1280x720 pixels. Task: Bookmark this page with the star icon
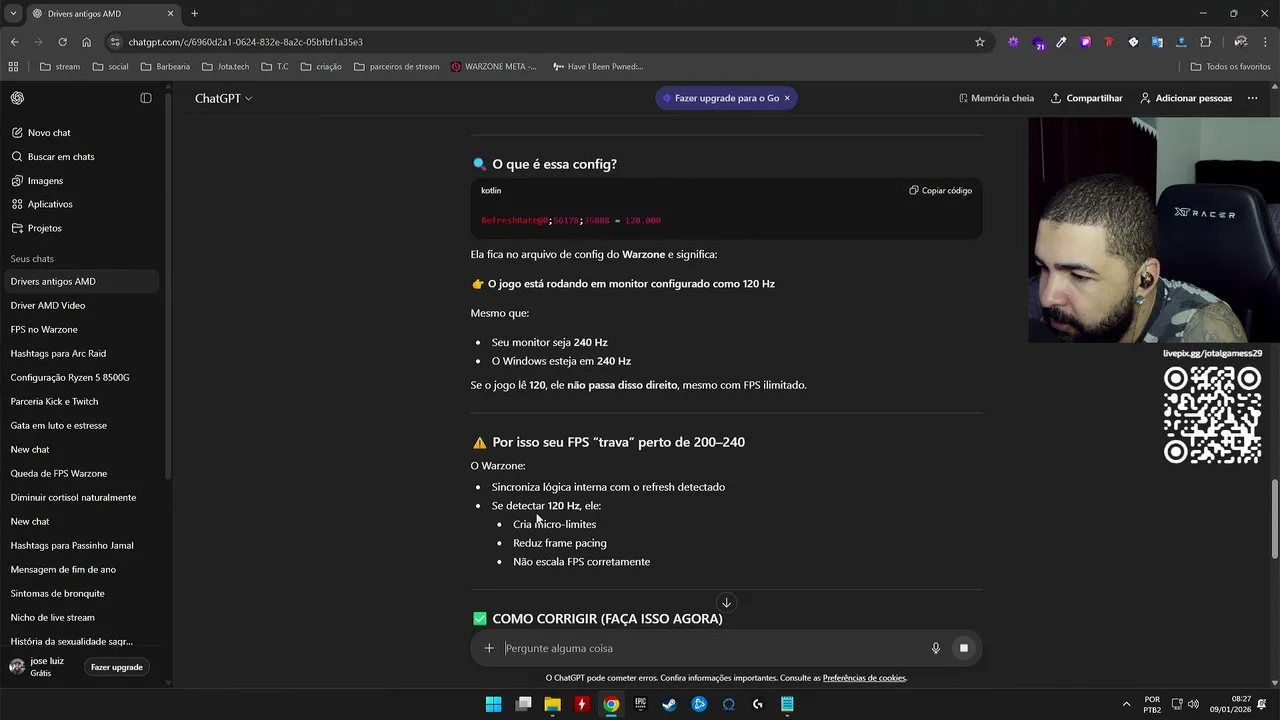pos(980,42)
